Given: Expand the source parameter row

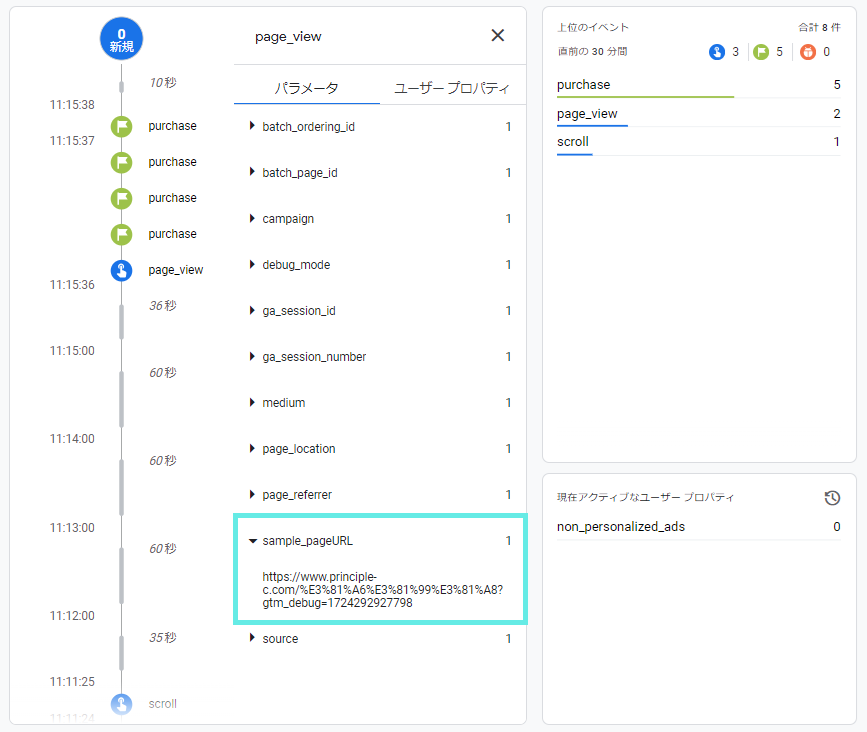Looking at the screenshot, I should 280,639.
